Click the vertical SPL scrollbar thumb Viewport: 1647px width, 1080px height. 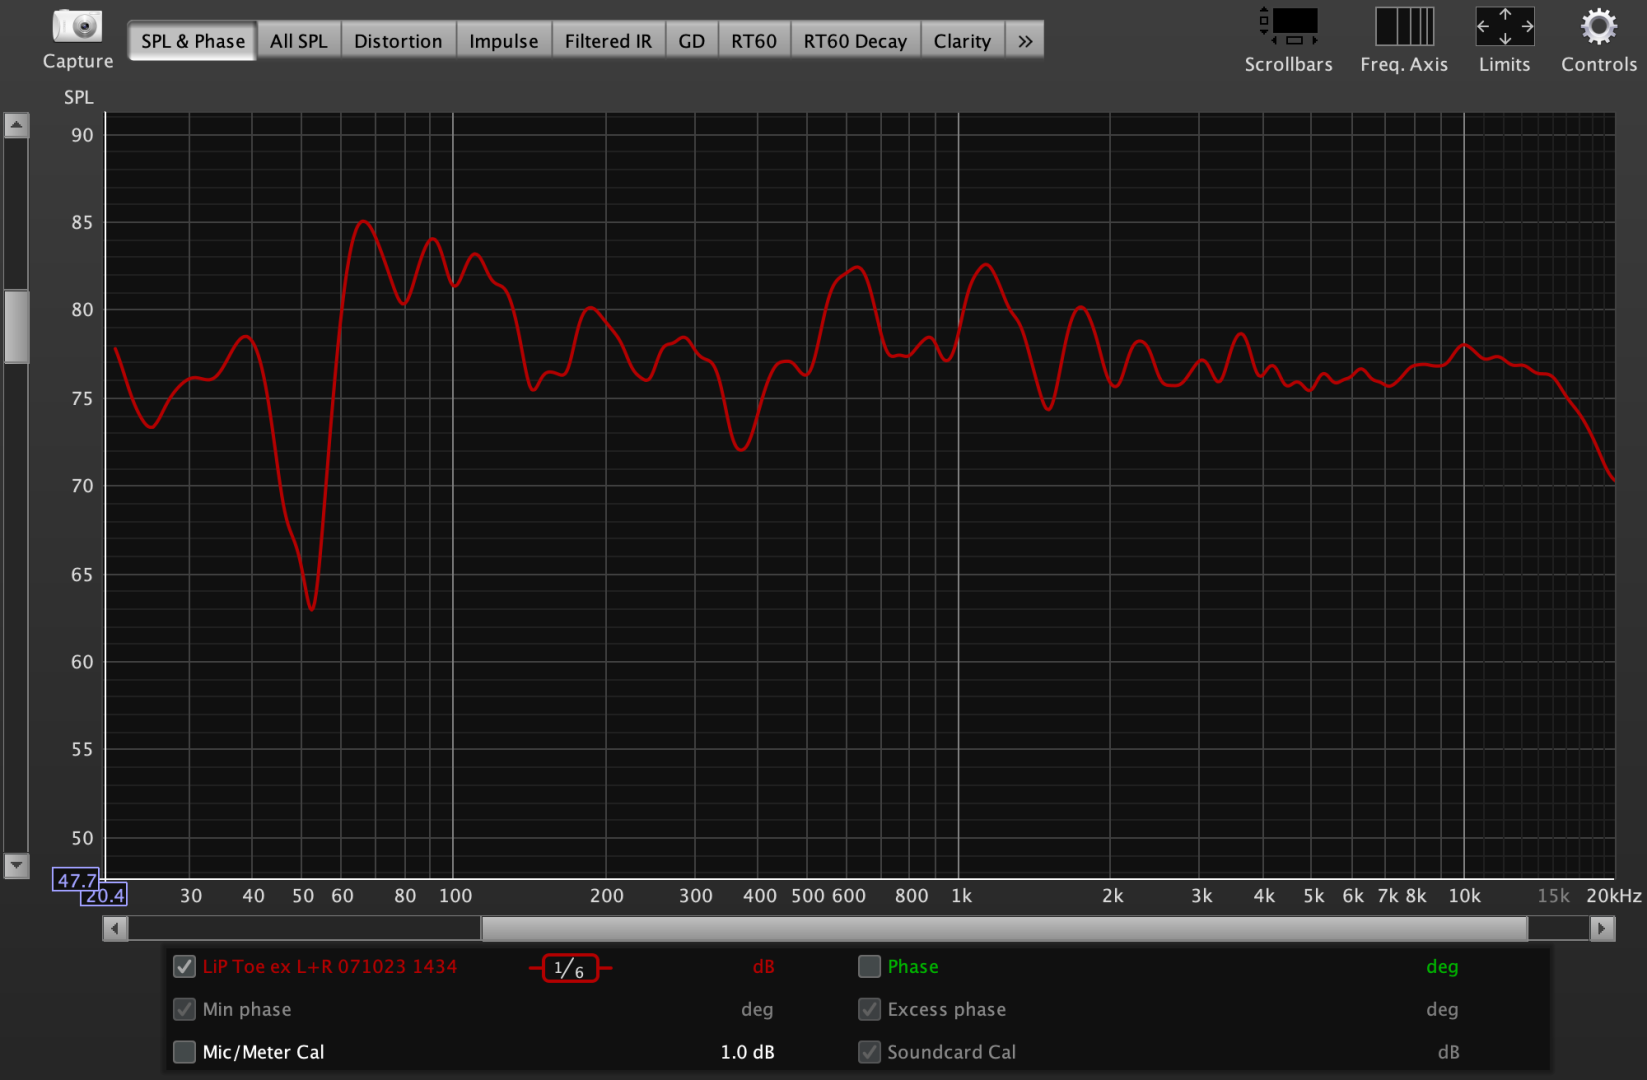click(x=16, y=326)
